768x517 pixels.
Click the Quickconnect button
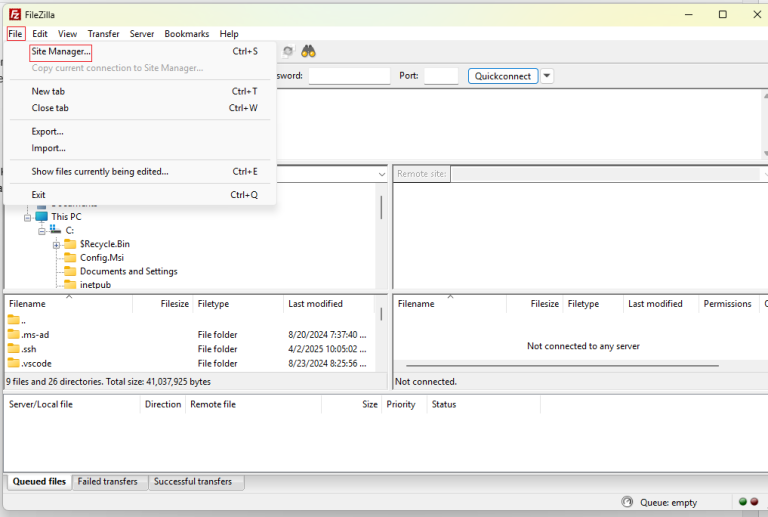(x=503, y=76)
